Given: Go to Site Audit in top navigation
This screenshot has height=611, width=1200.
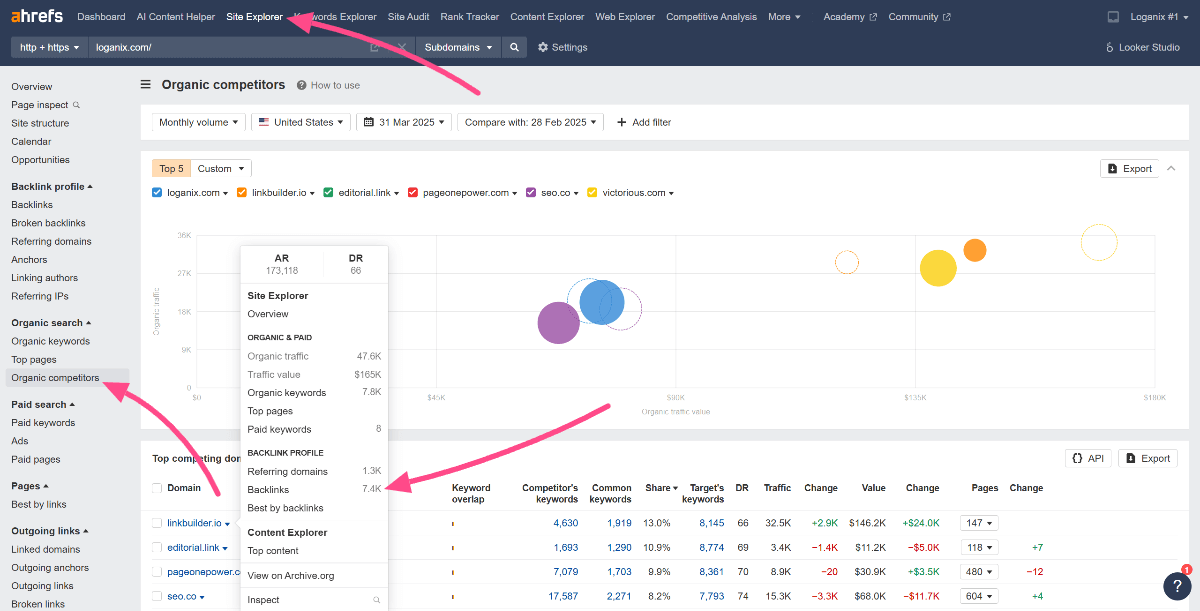Looking at the screenshot, I should click(408, 17).
